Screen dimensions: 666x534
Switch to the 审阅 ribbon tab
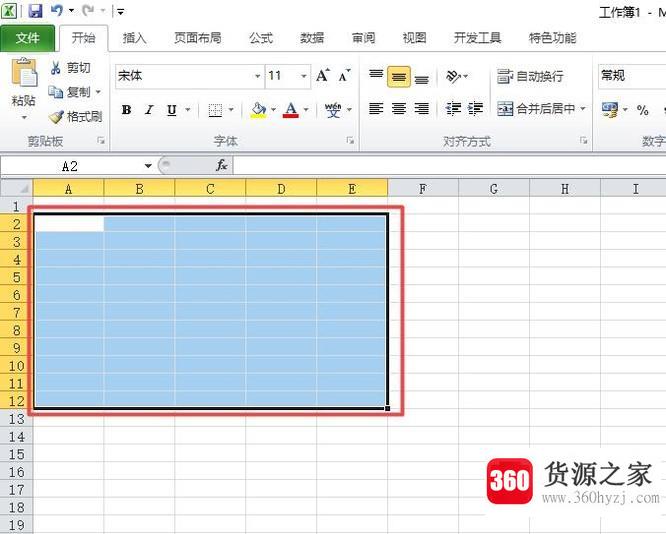tap(364, 38)
